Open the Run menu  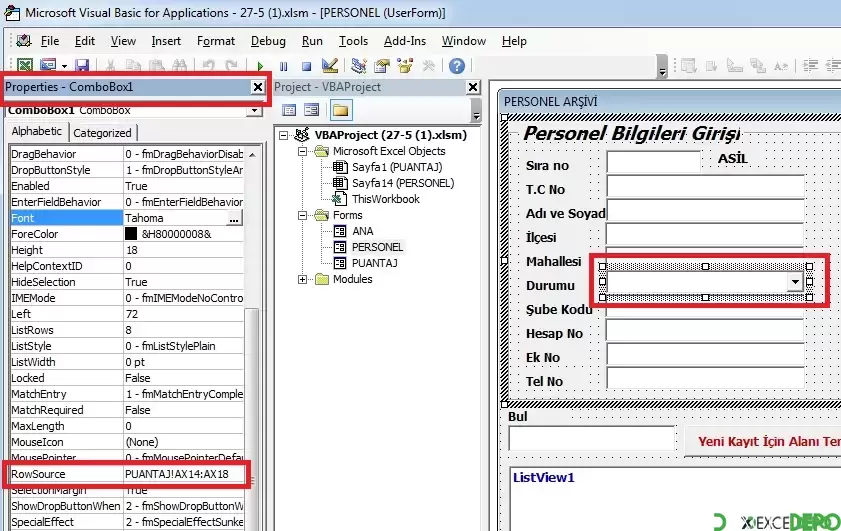[x=312, y=41]
